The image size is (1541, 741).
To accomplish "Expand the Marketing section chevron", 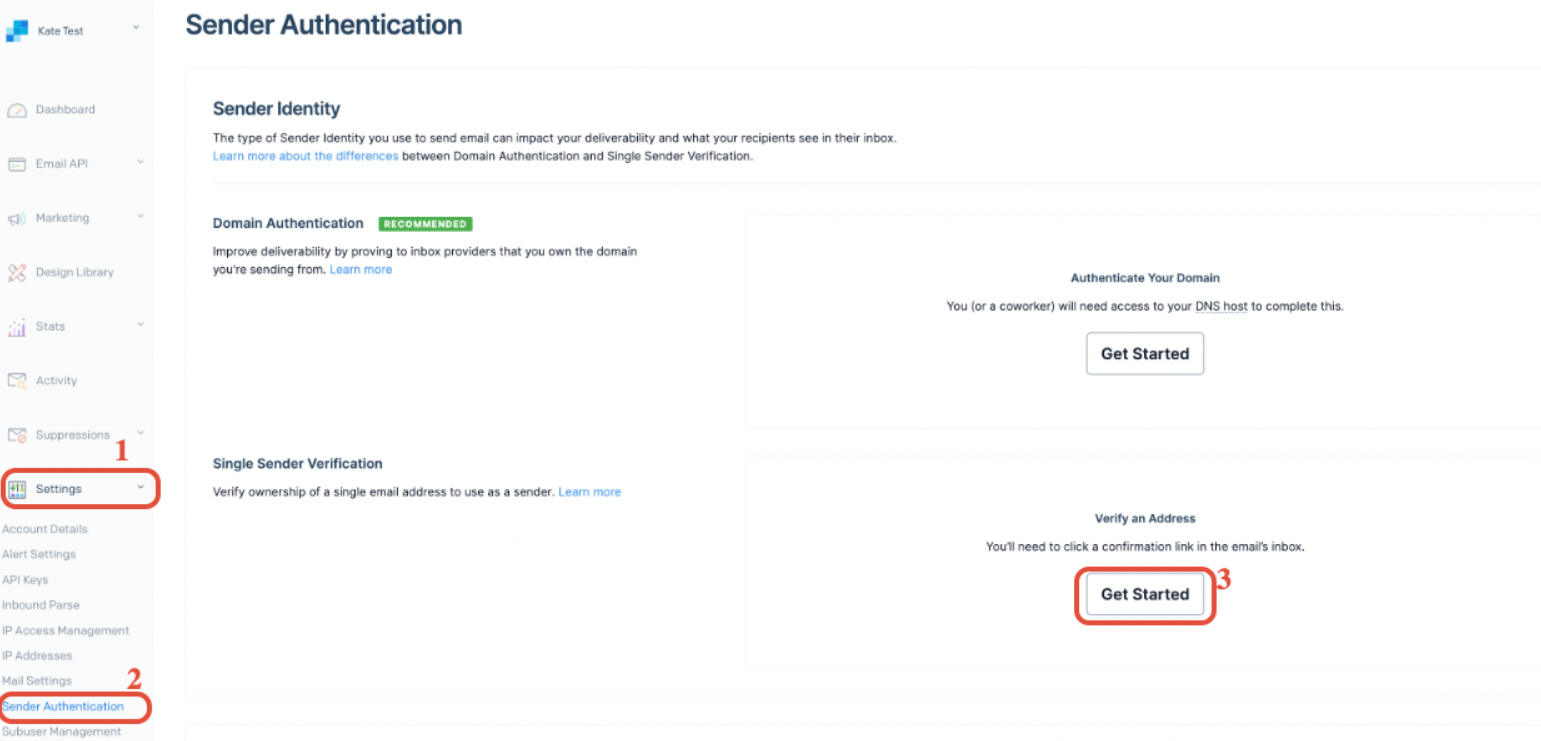I will click(x=140, y=215).
